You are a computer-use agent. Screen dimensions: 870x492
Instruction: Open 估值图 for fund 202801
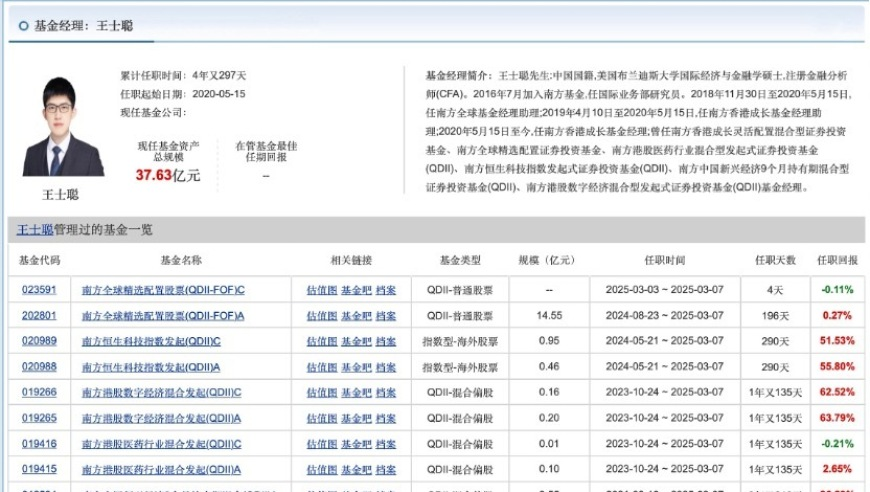(322, 316)
